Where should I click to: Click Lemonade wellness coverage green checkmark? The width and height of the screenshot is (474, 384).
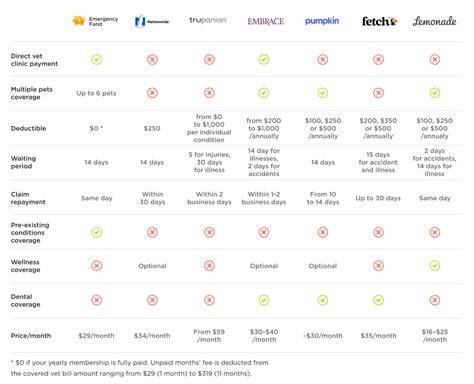435,266
